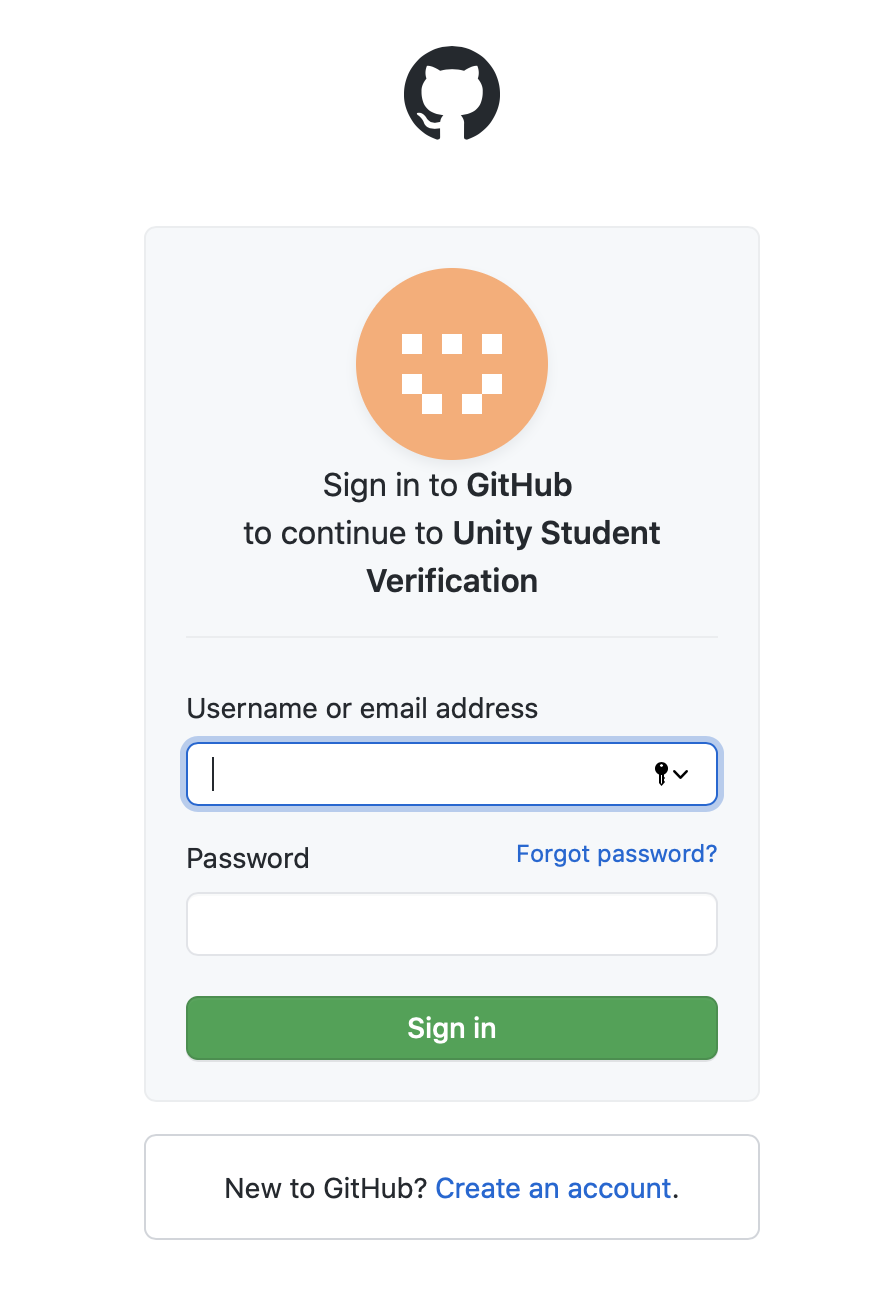
Task: Click the period after Create an account
Action: click(676, 1196)
